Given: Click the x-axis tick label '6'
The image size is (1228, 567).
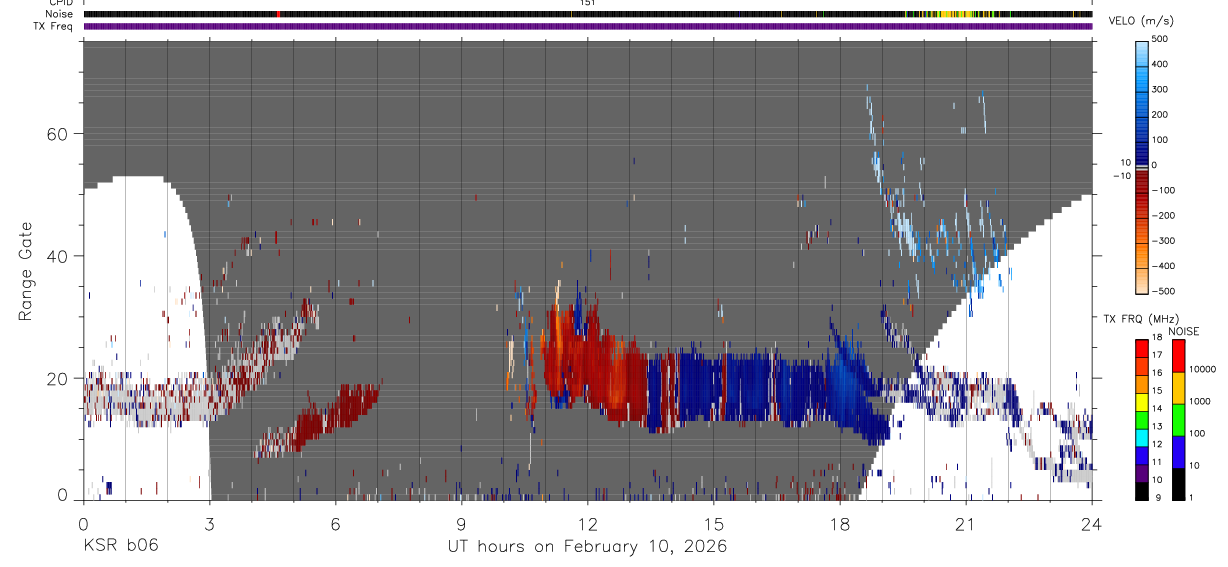Looking at the screenshot, I should (x=335, y=523).
